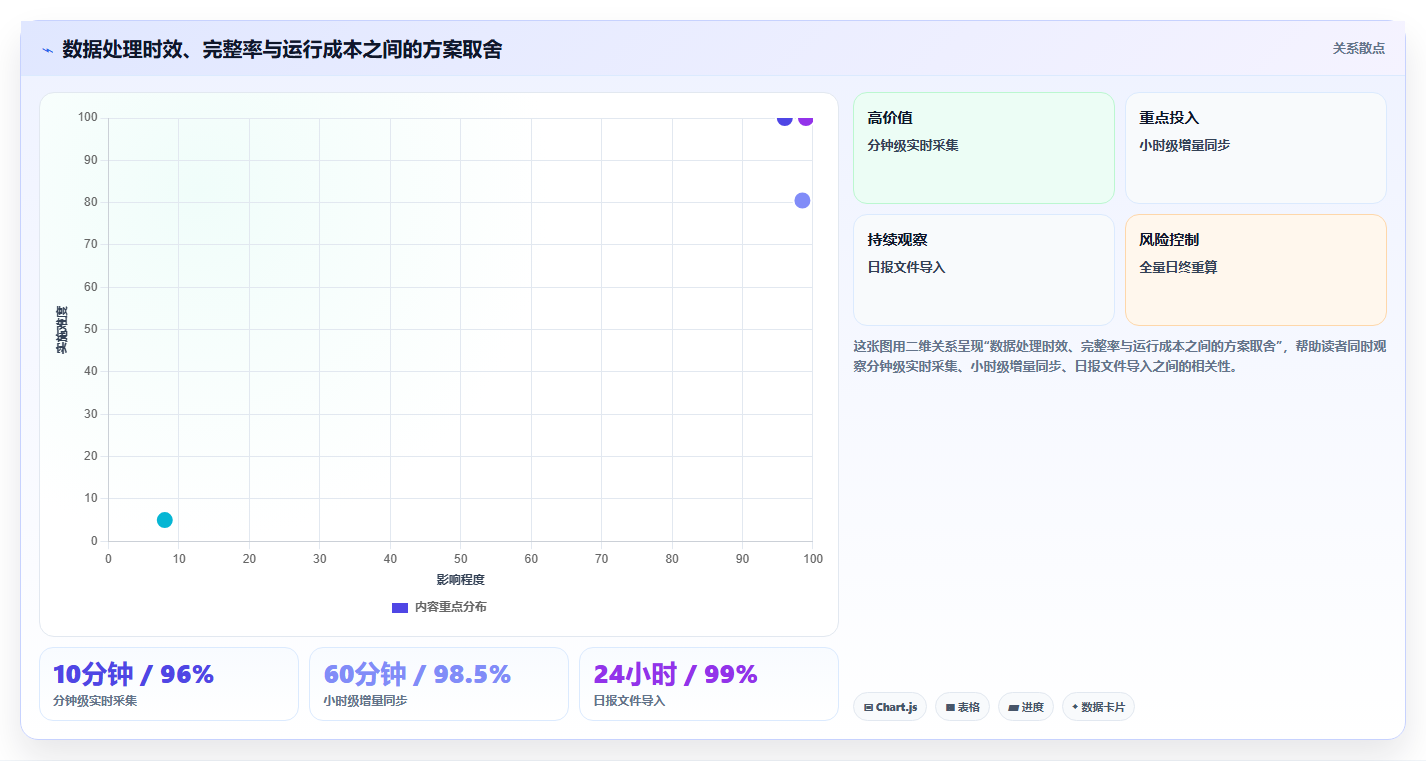Click the 小时级增量同步 caption under 60分钟 / 98.5%
Image resolution: width=1426 pixels, height=761 pixels.
tap(365, 701)
